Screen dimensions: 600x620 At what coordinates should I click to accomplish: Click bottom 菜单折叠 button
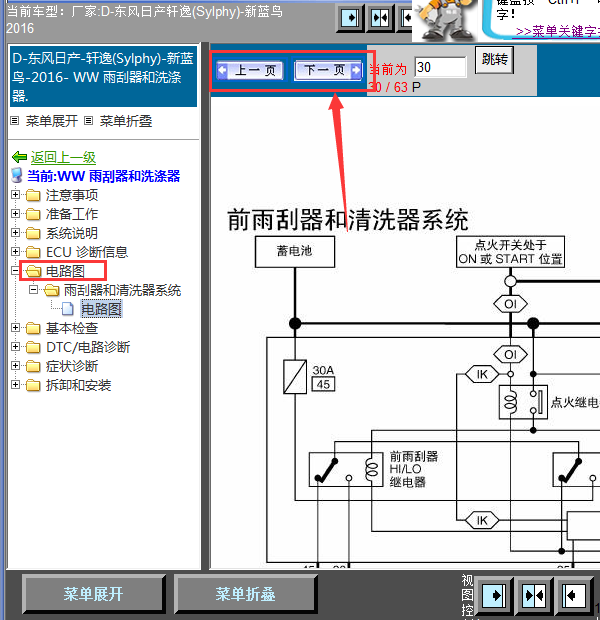[246, 594]
